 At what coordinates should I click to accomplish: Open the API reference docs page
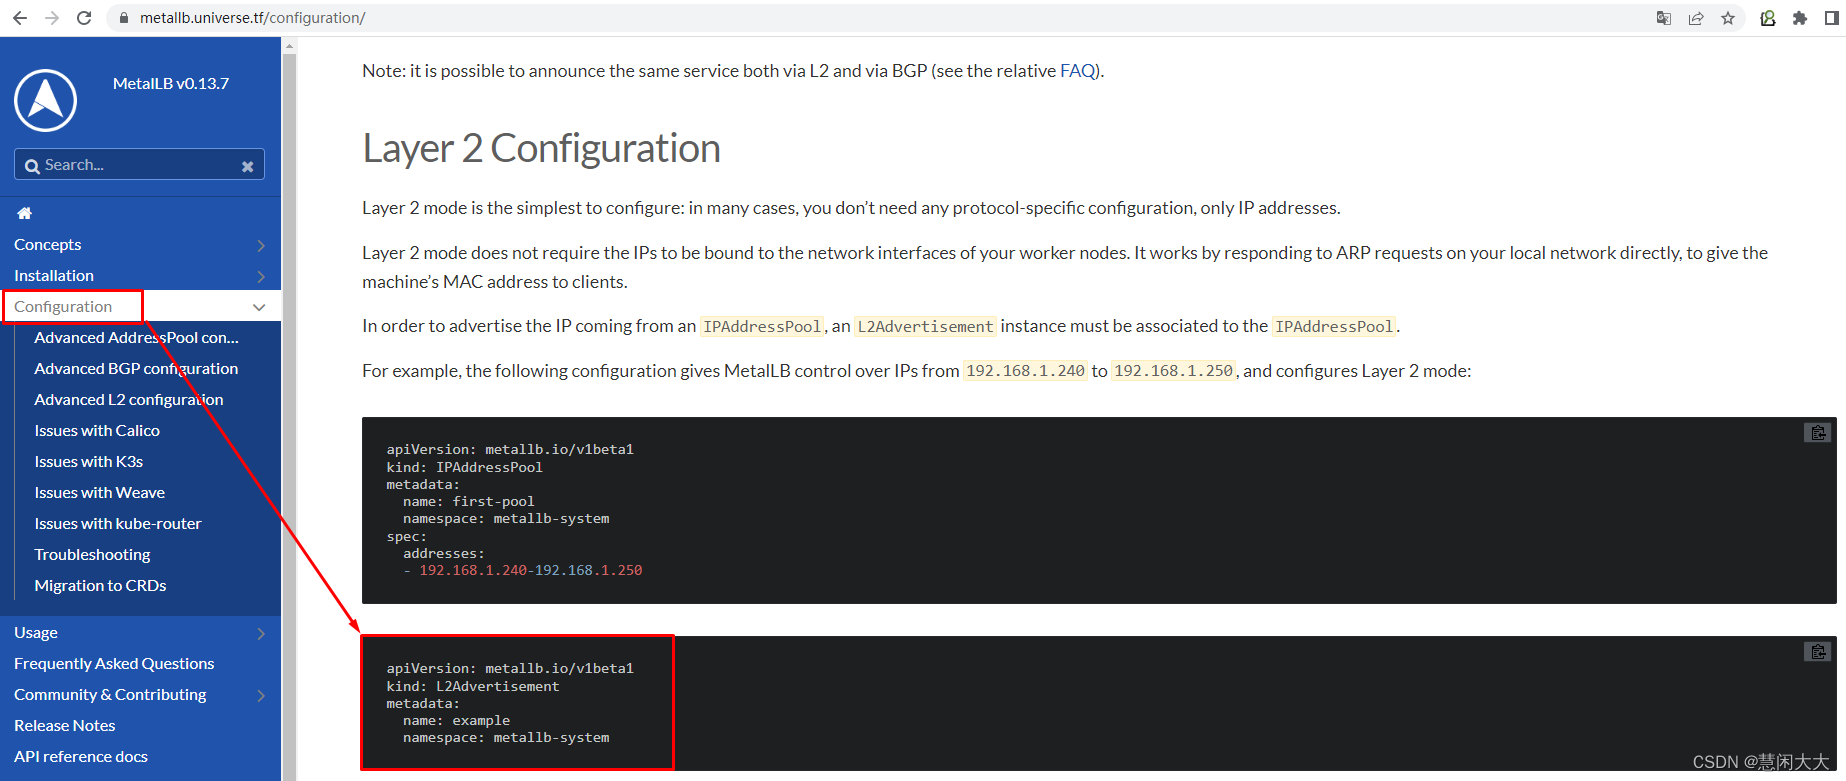(81, 757)
